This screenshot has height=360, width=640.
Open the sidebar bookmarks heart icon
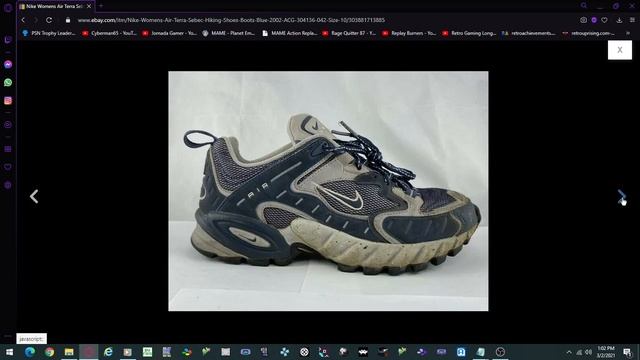point(8,167)
